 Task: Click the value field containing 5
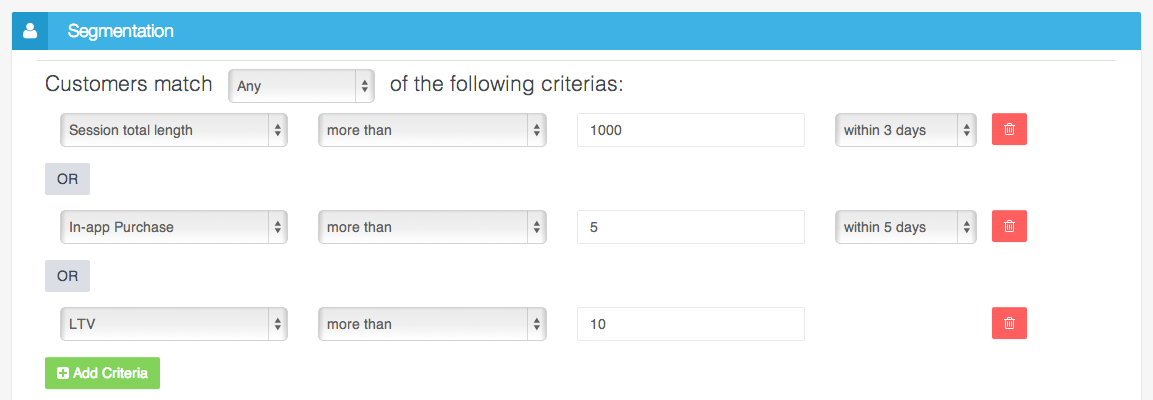pyautogui.click(x=690, y=227)
